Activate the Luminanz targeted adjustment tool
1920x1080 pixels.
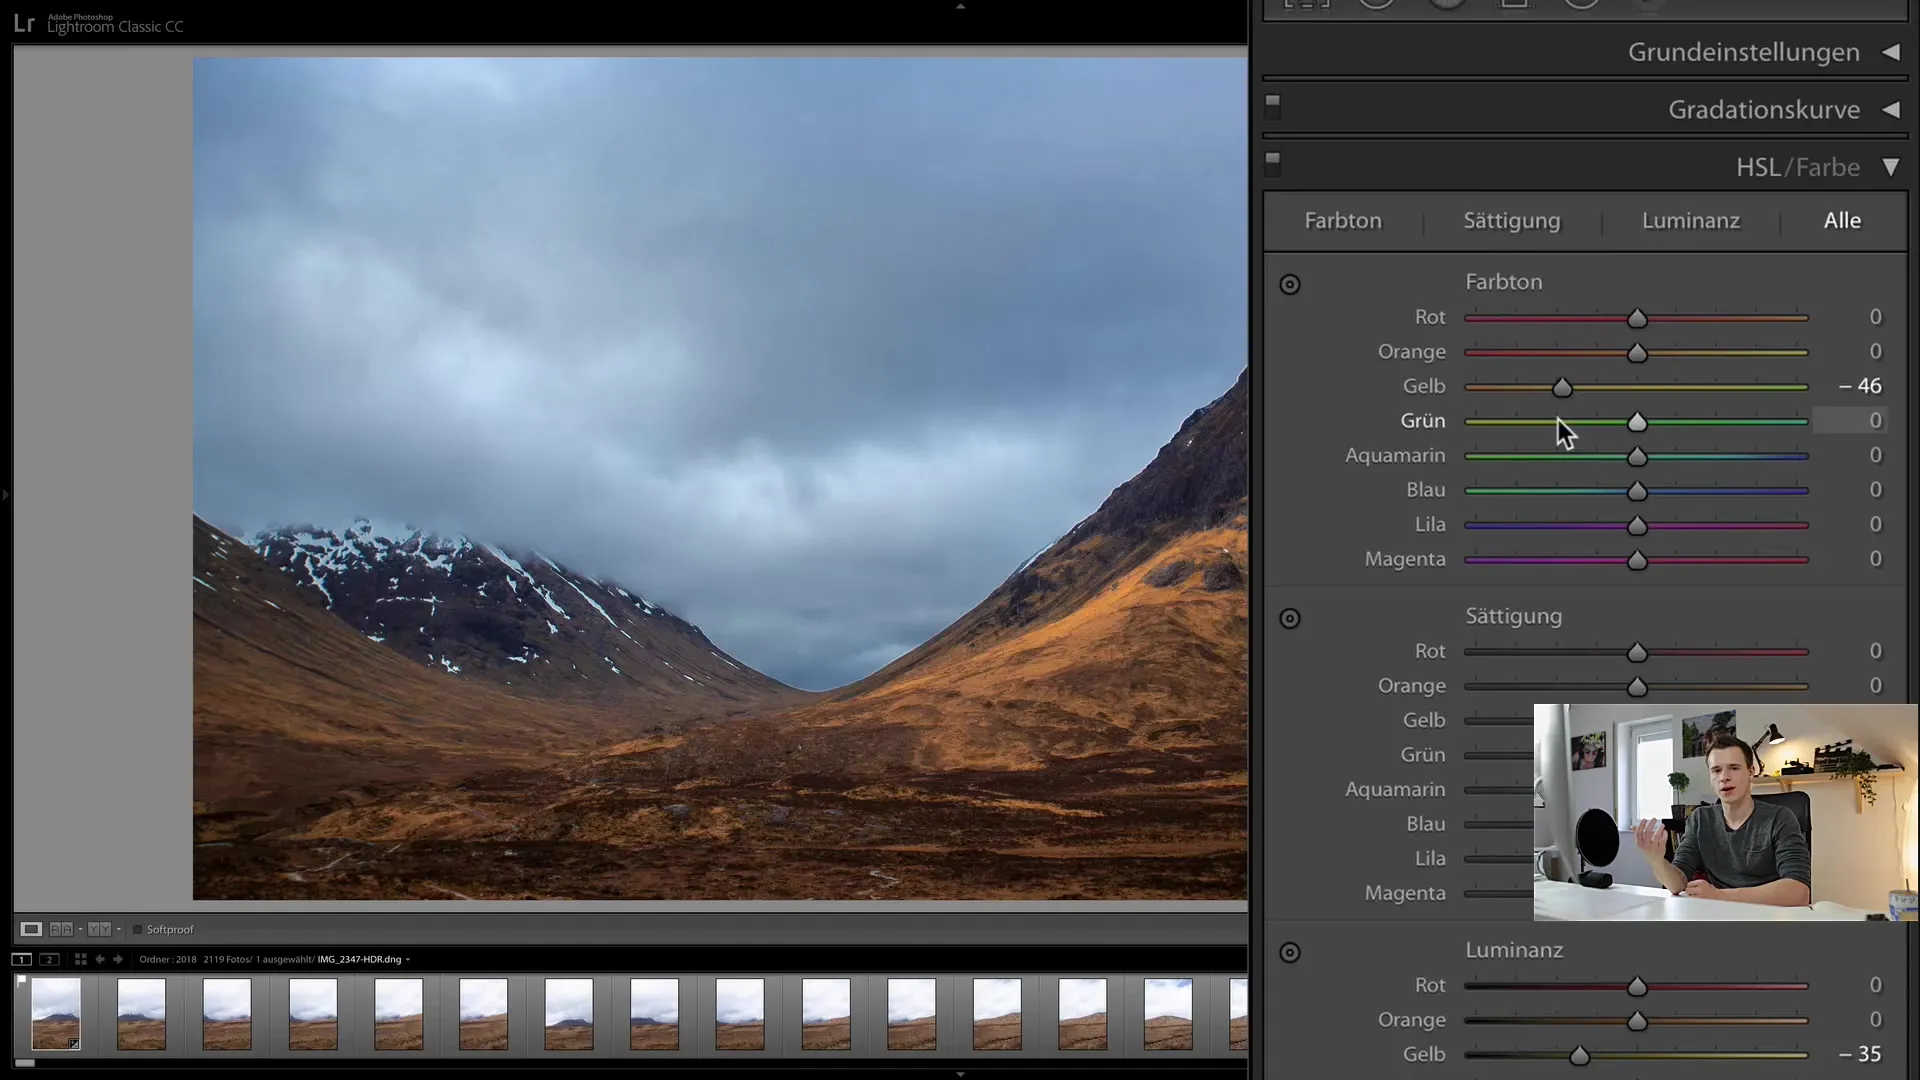(x=1290, y=953)
